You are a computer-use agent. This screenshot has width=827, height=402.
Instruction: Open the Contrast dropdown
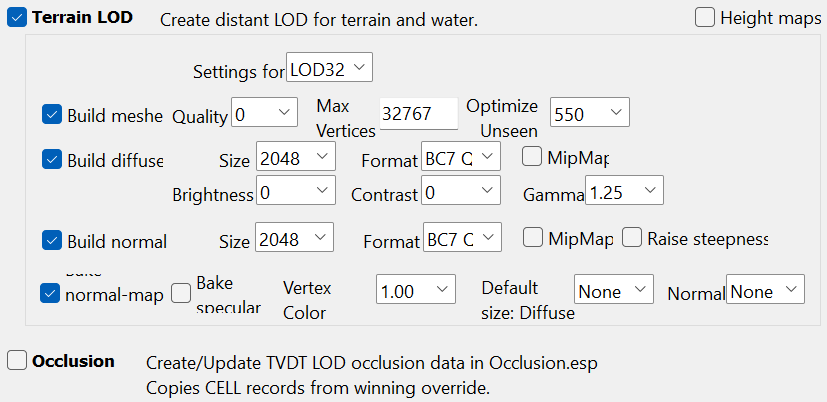(x=461, y=190)
